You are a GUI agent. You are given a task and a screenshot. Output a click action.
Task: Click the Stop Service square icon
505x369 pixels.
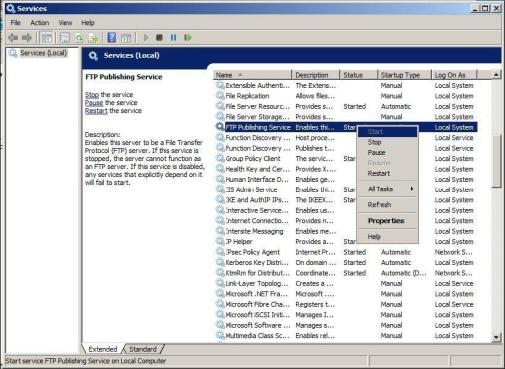tap(159, 38)
